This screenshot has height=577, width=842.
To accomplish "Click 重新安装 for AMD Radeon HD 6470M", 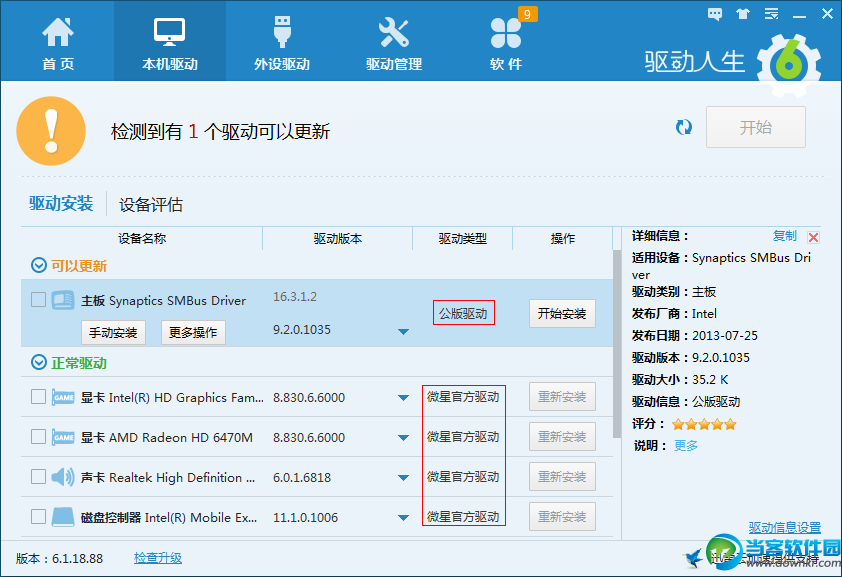I will (x=562, y=437).
